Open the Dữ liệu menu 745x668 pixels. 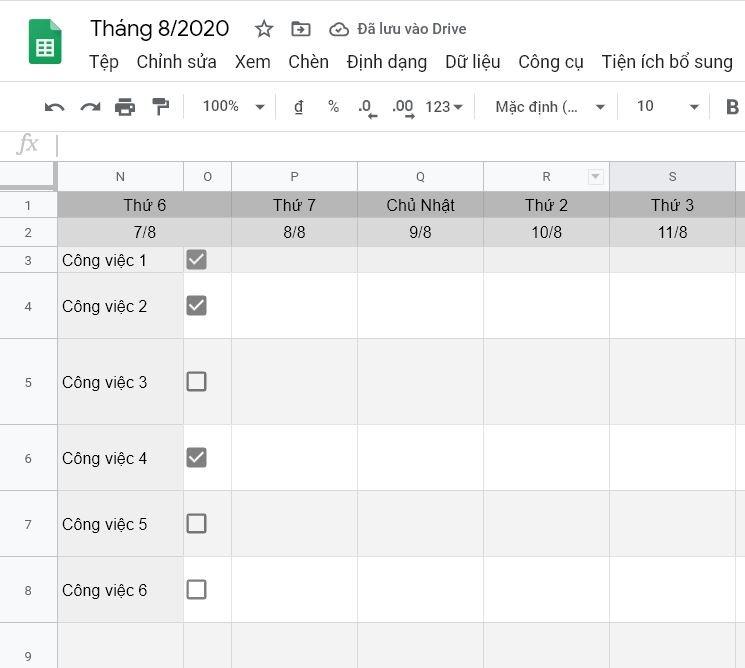point(472,62)
